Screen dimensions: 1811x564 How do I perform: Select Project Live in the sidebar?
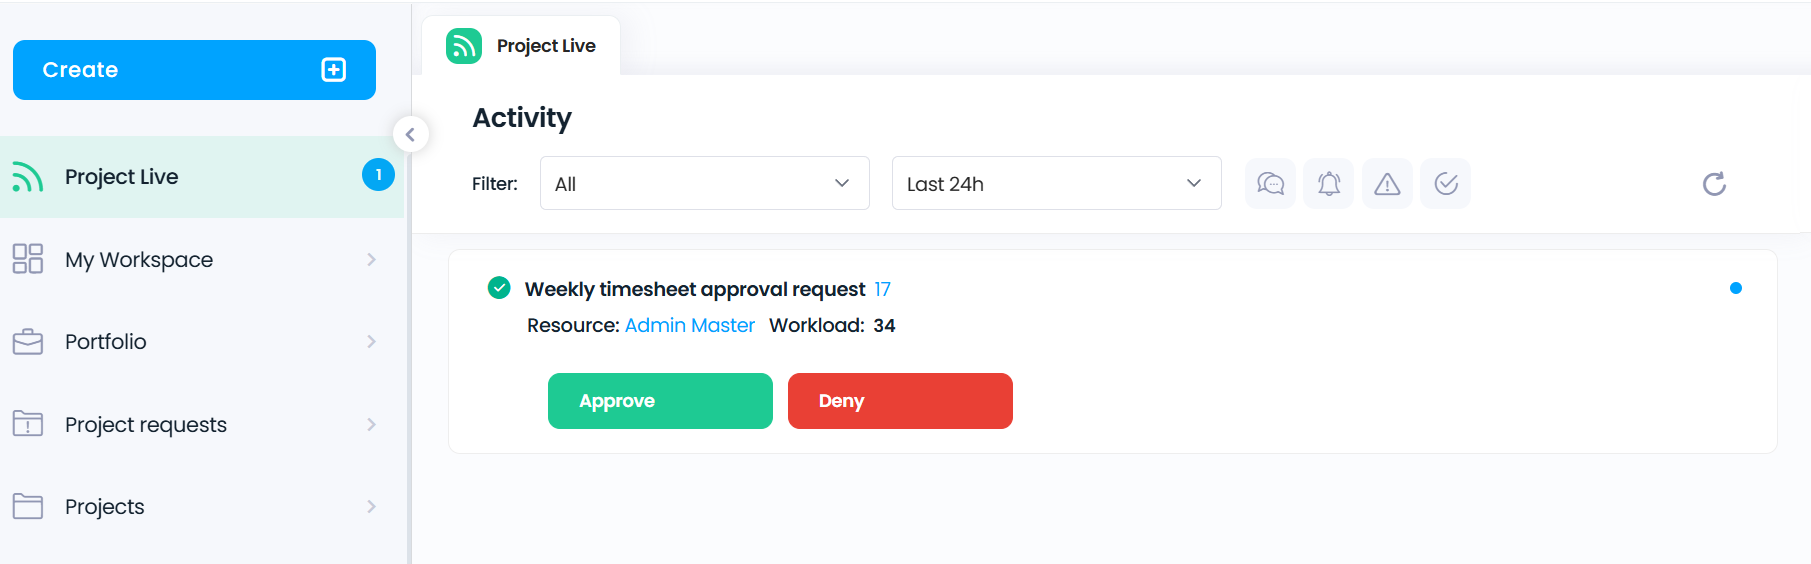[x=202, y=177]
